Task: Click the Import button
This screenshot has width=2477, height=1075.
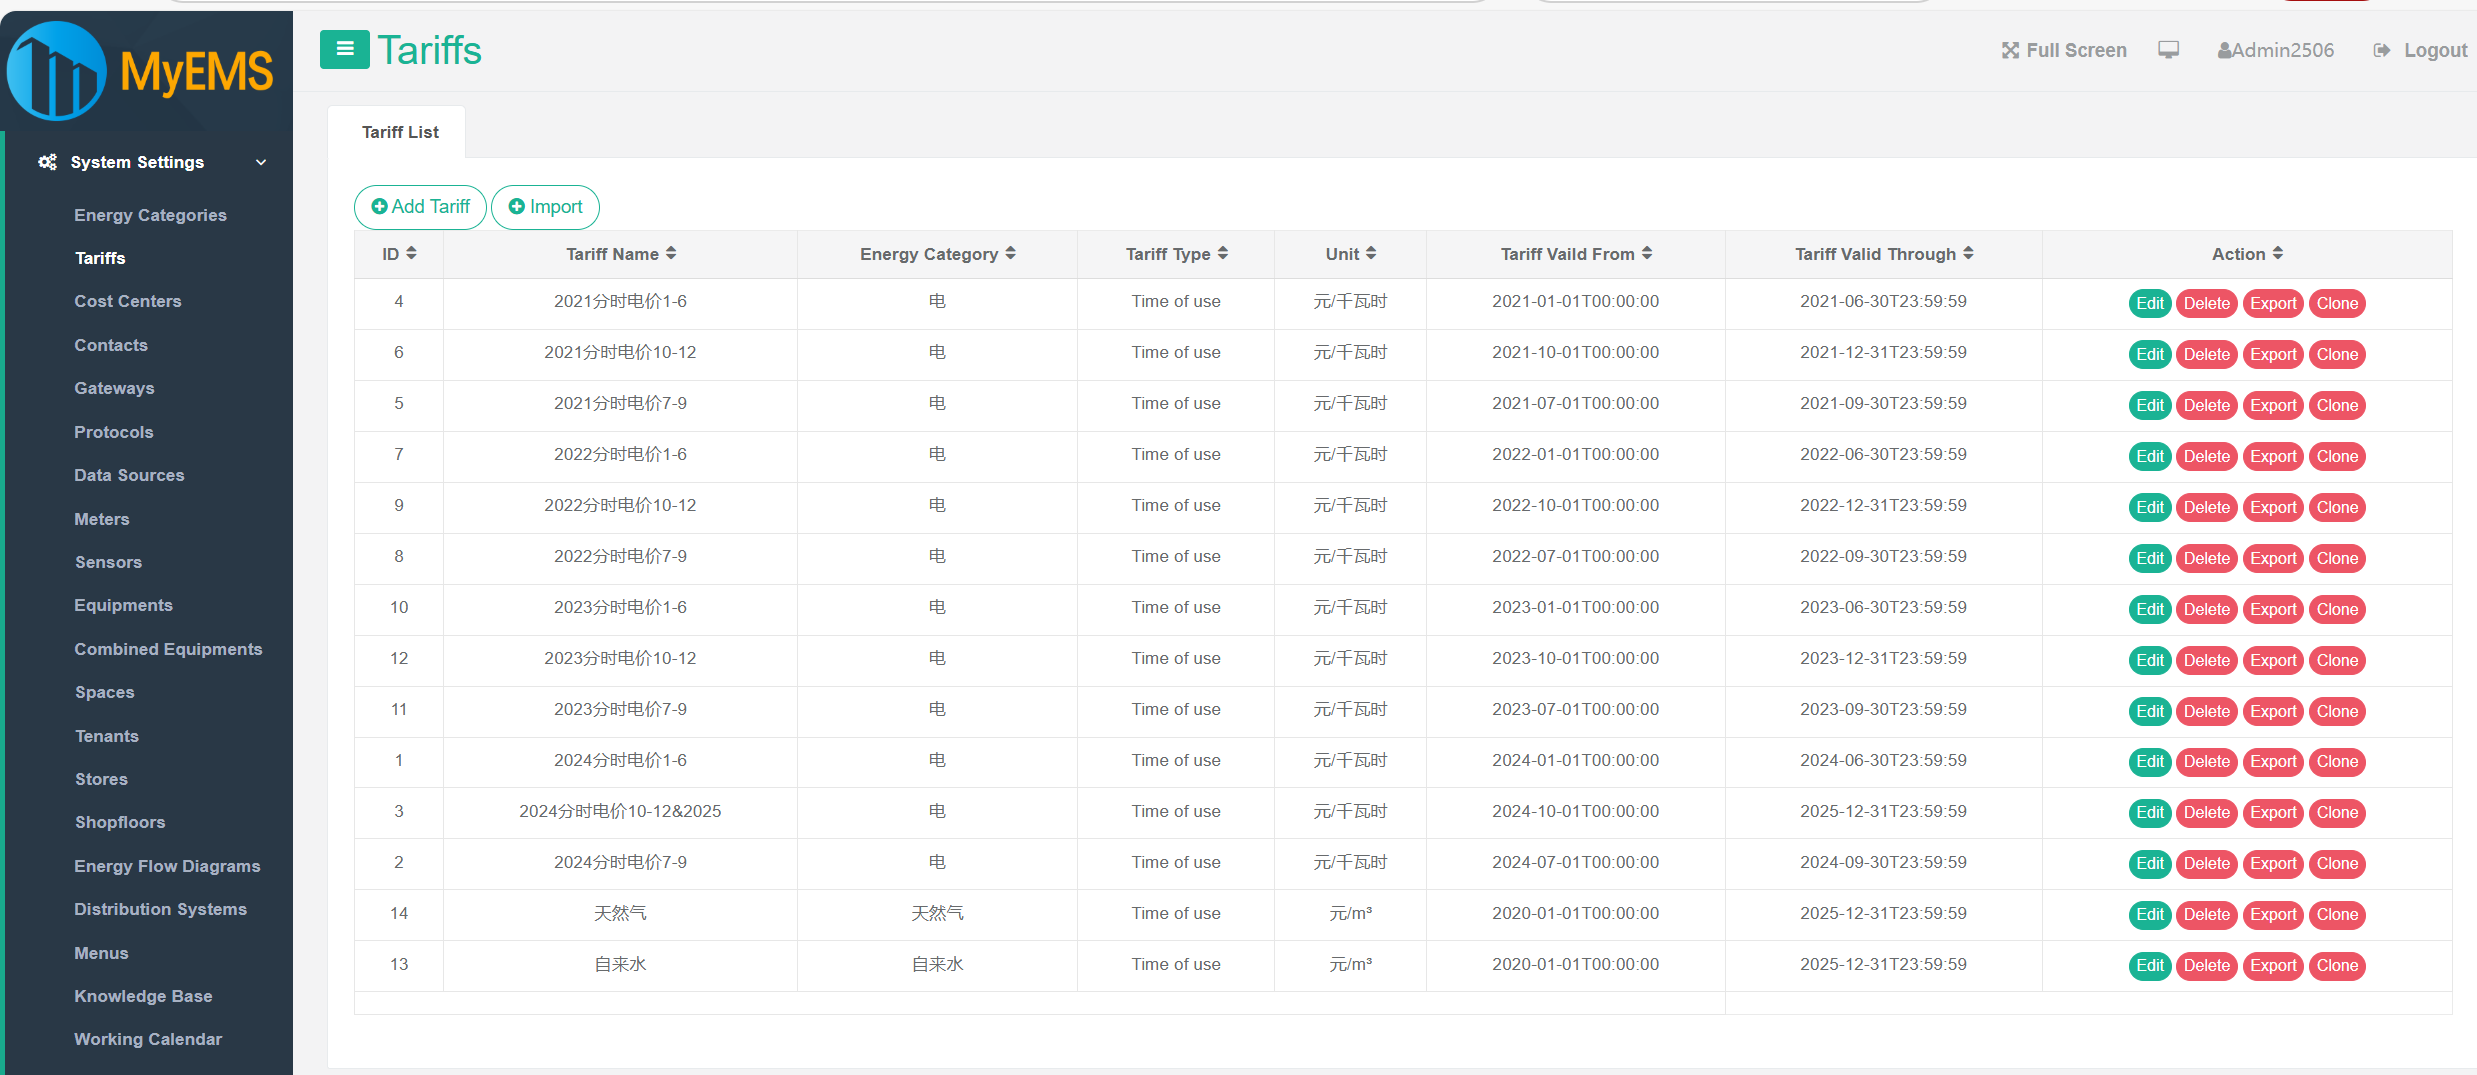Action: click(545, 207)
